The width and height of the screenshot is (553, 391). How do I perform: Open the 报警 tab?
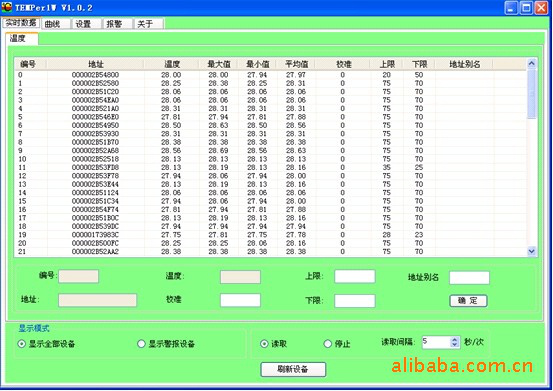pos(118,24)
